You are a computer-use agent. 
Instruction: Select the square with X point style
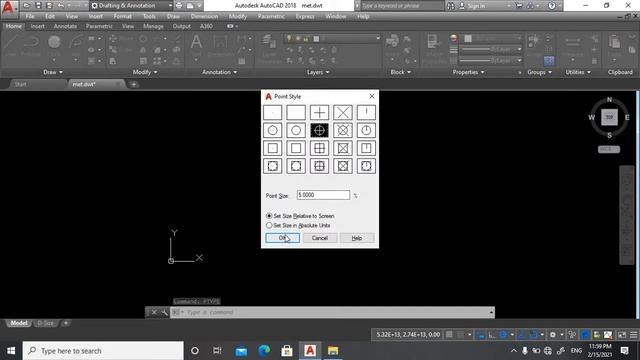[x=343, y=148]
